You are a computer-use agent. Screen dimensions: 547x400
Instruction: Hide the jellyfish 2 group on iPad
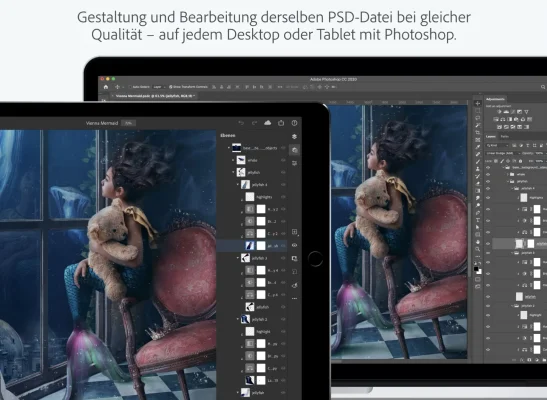click(283, 319)
